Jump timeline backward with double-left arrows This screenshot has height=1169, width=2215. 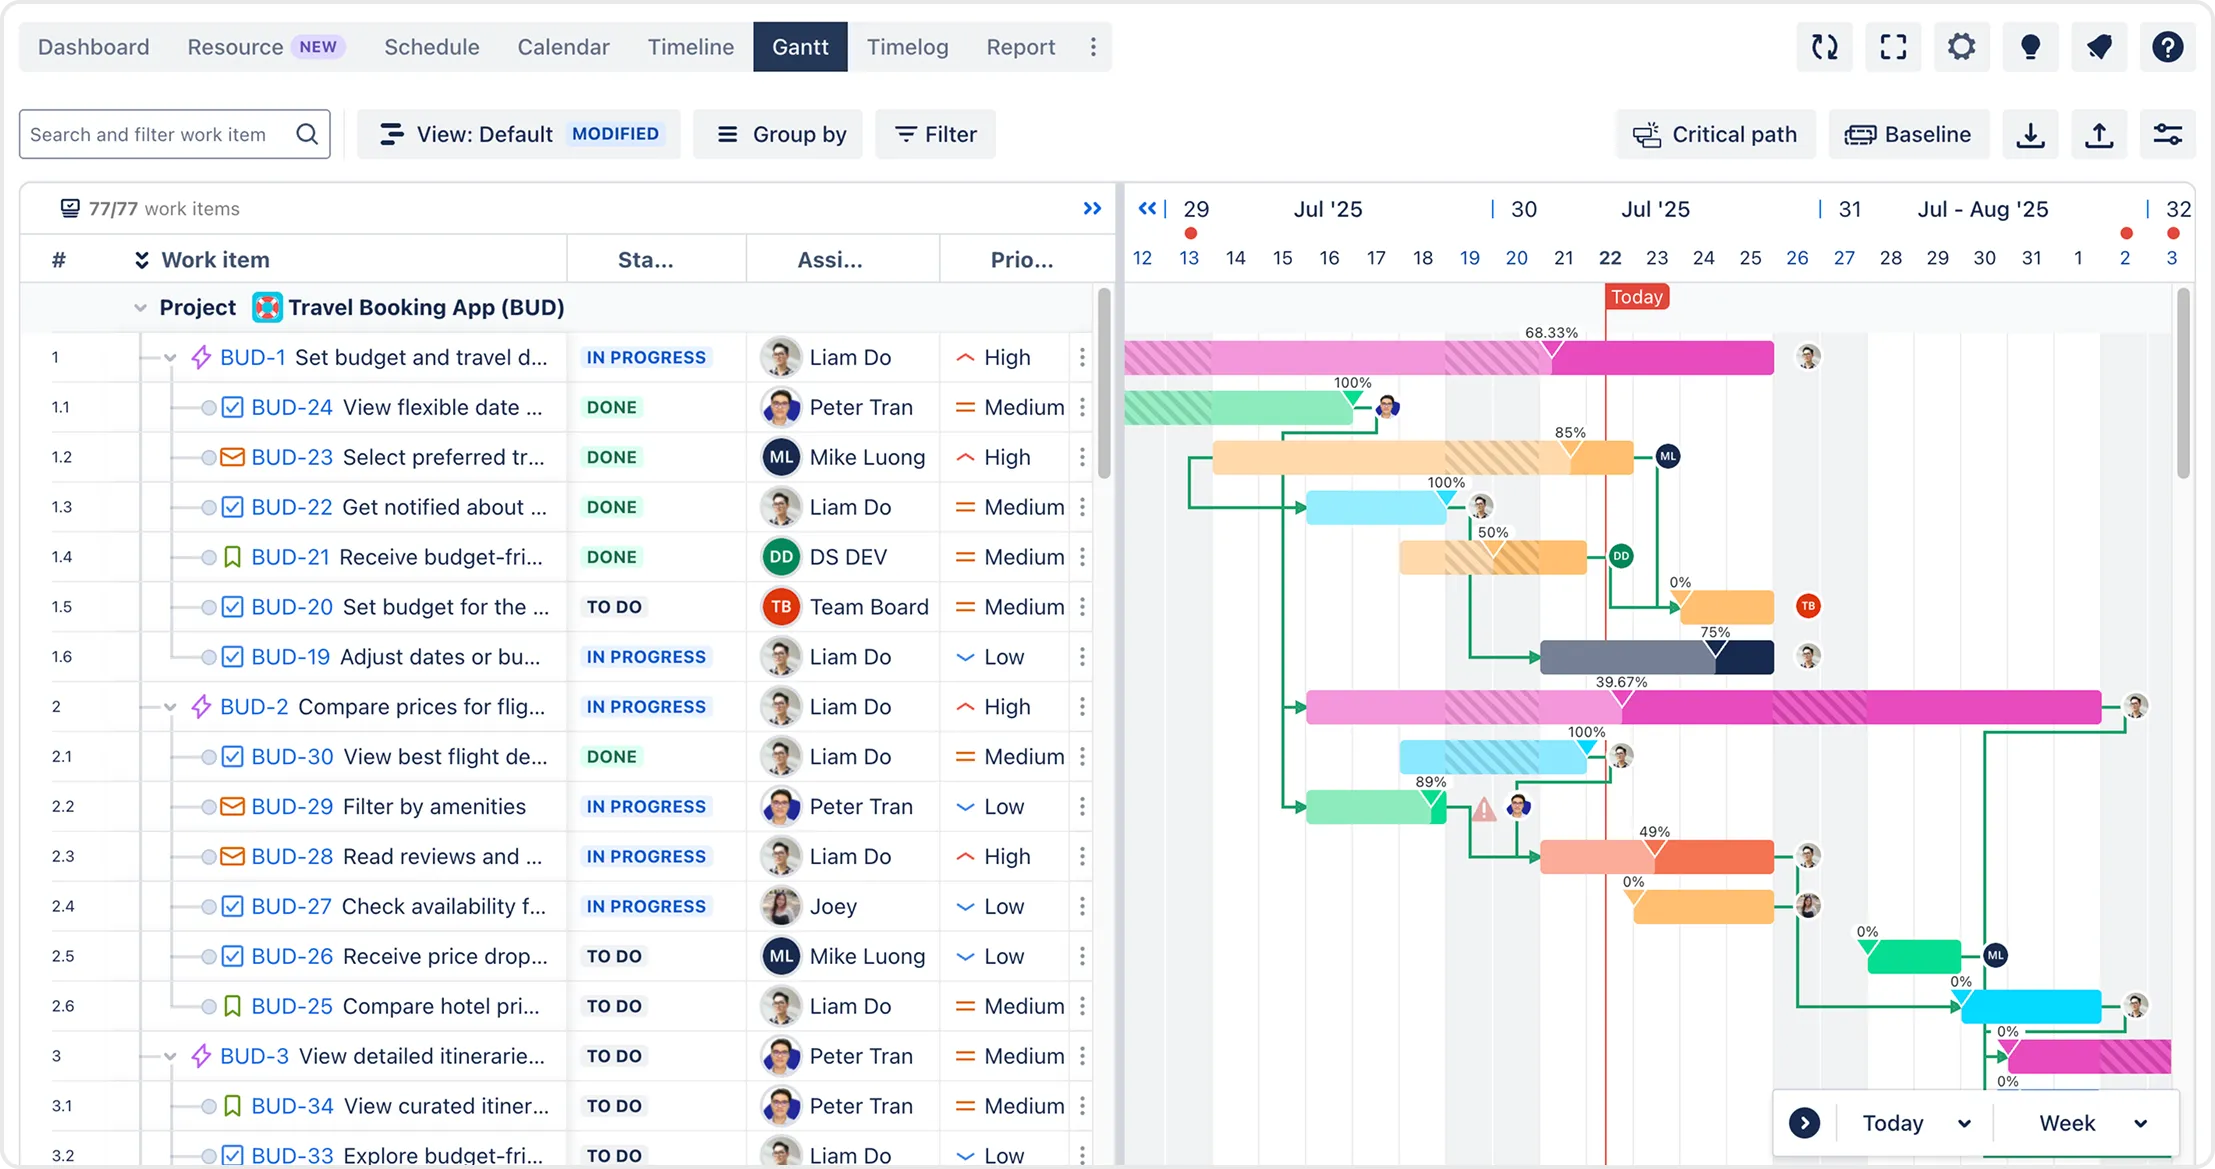1147,208
